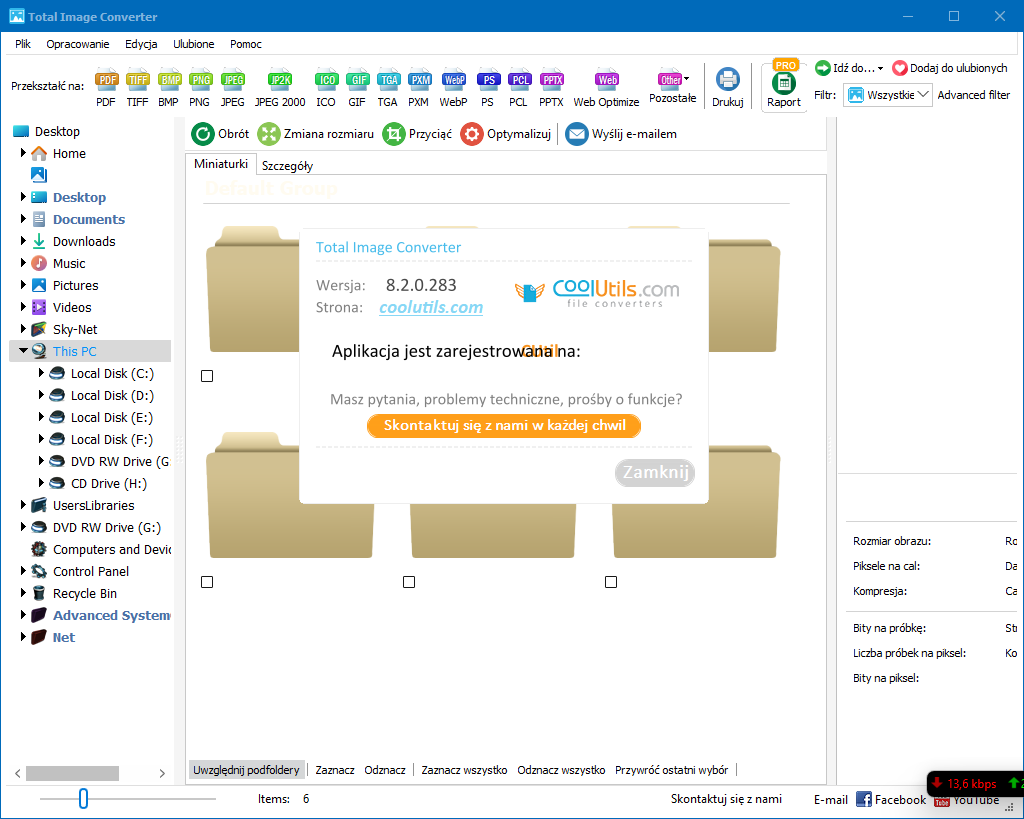Image resolution: width=1024 pixels, height=819 pixels.
Task: Add to favorites with Dodaj do ulubionych
Action: click(x=950, y=68)
